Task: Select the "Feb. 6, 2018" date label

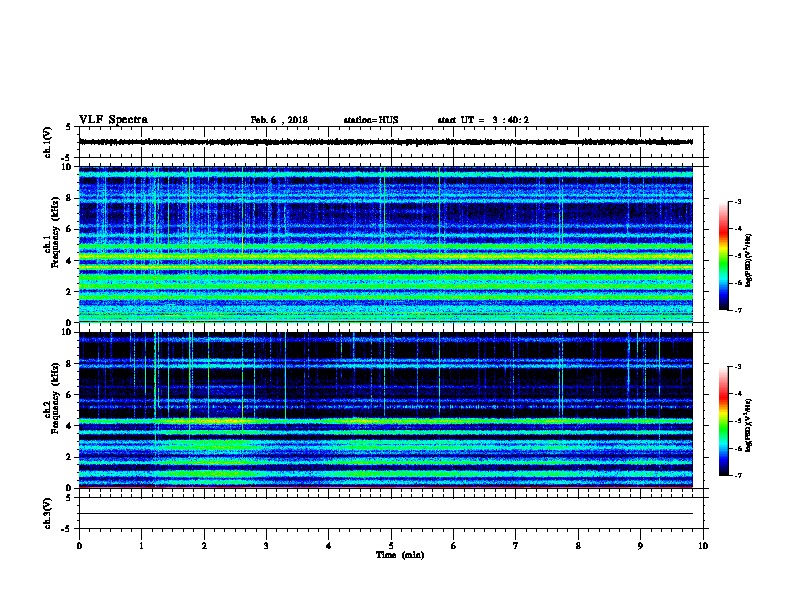Action: coord(279,120)
